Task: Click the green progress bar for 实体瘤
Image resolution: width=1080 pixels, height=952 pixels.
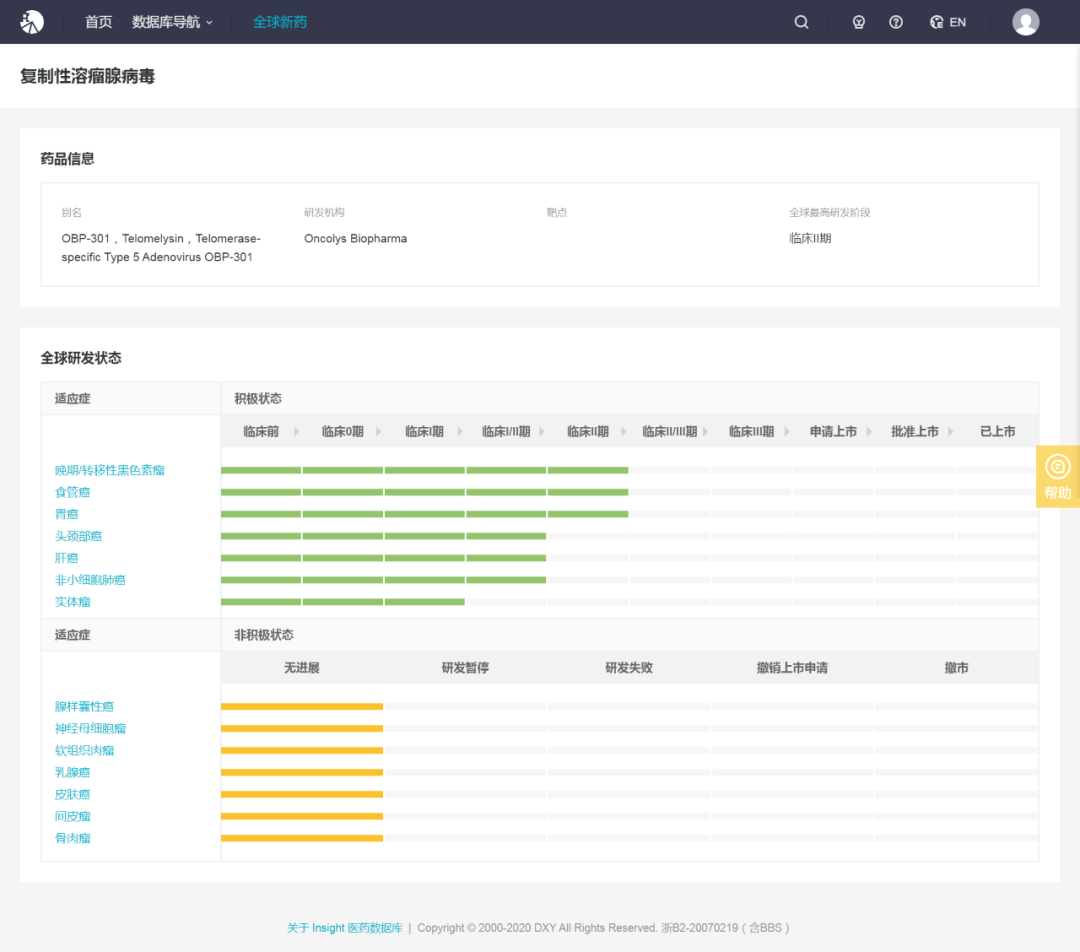Action: tap(342, 602)
